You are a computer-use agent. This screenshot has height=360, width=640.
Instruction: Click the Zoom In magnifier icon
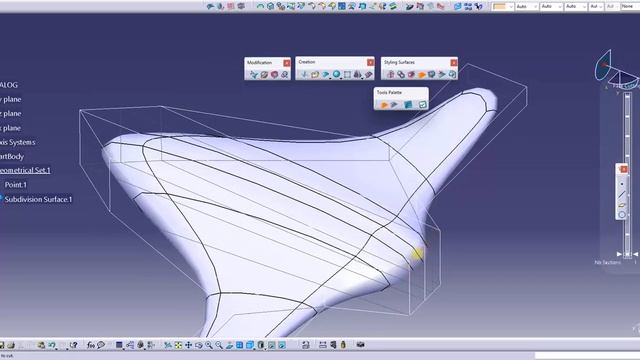tap(209, 345)
